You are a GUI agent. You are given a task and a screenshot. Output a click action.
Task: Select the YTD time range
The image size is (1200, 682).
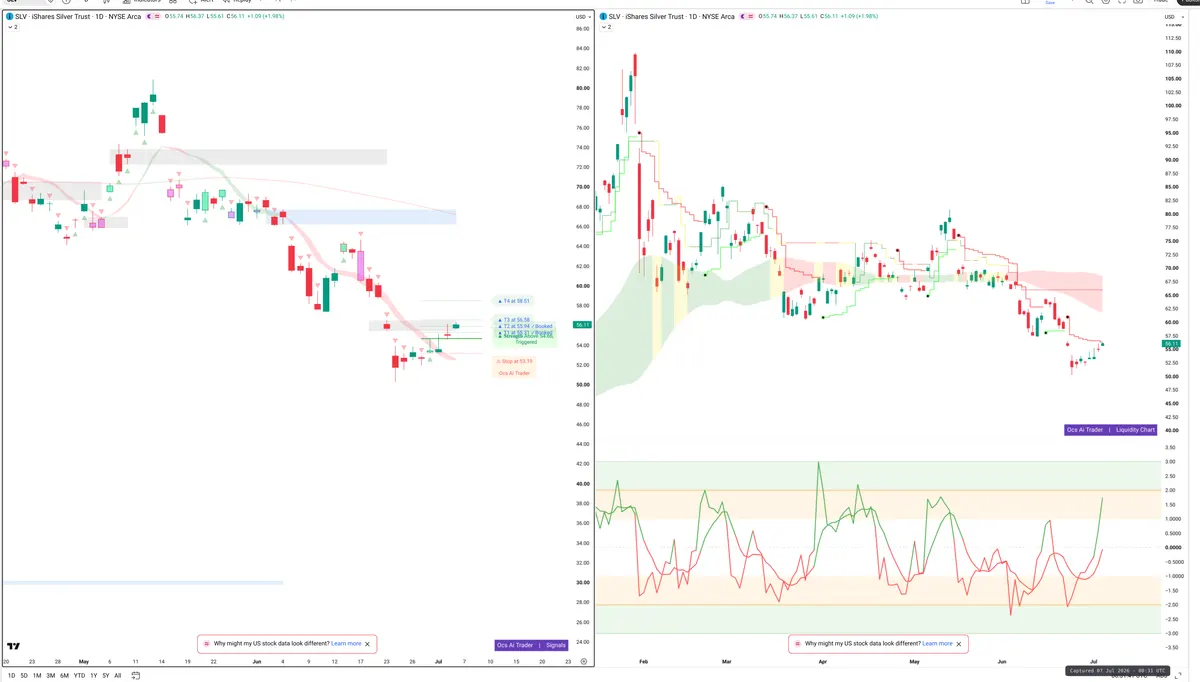pos(79,676)
